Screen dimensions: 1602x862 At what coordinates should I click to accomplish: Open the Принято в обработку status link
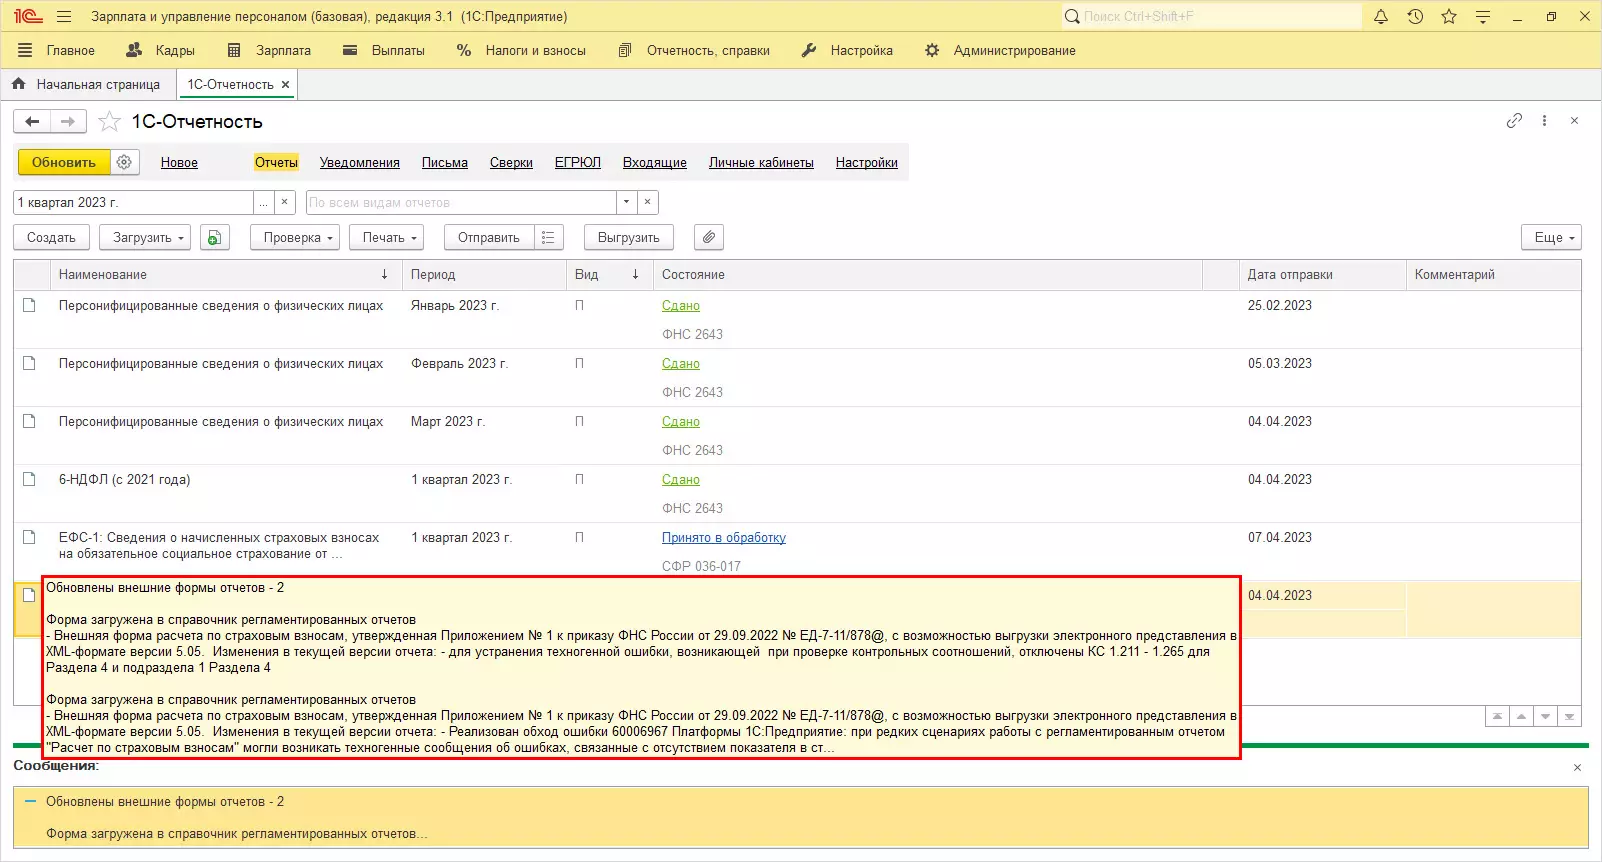[x=723, y=538]
